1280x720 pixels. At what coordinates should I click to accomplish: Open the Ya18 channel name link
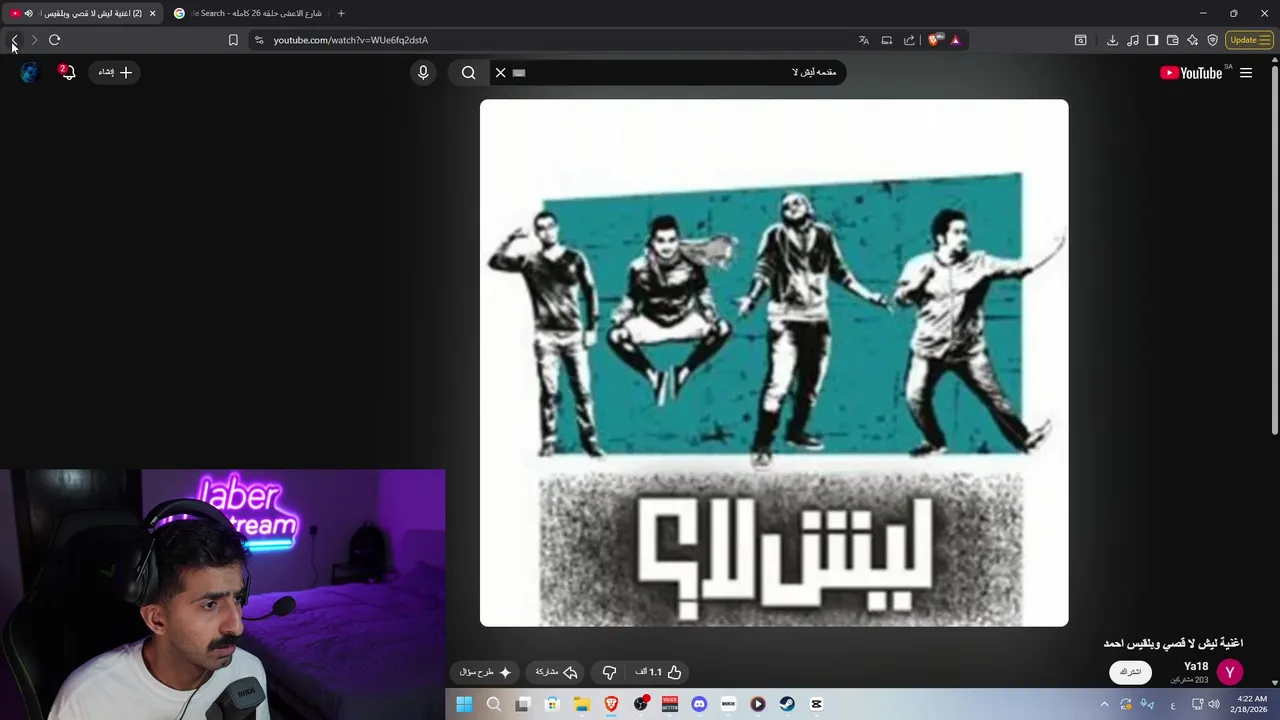1196,666
